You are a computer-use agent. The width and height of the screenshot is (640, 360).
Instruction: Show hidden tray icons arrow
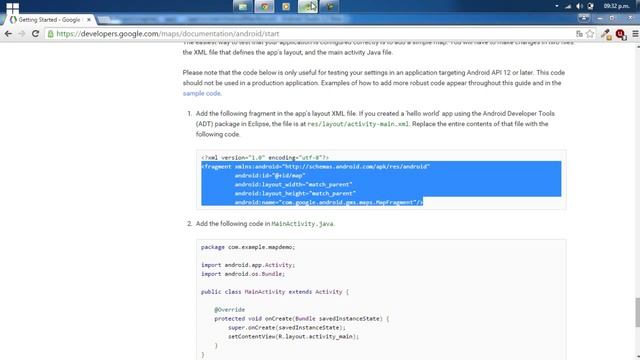tap(557, 6)
